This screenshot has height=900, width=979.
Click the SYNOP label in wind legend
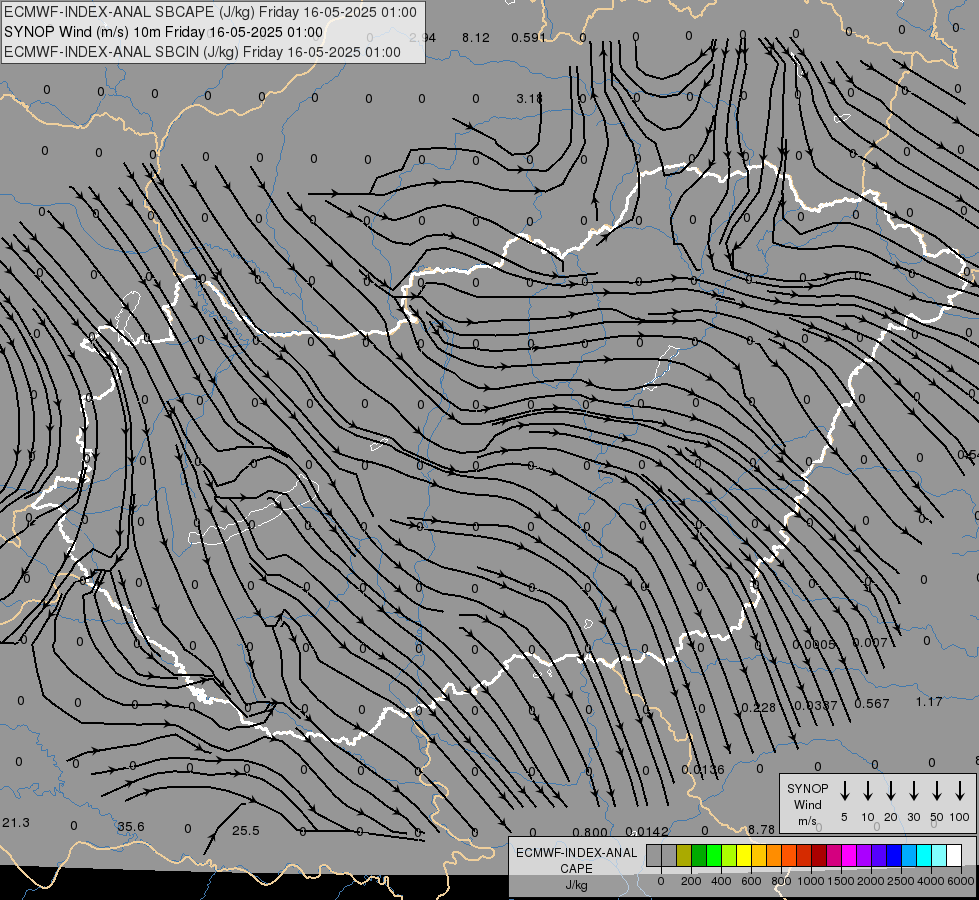tap(807, 789)
